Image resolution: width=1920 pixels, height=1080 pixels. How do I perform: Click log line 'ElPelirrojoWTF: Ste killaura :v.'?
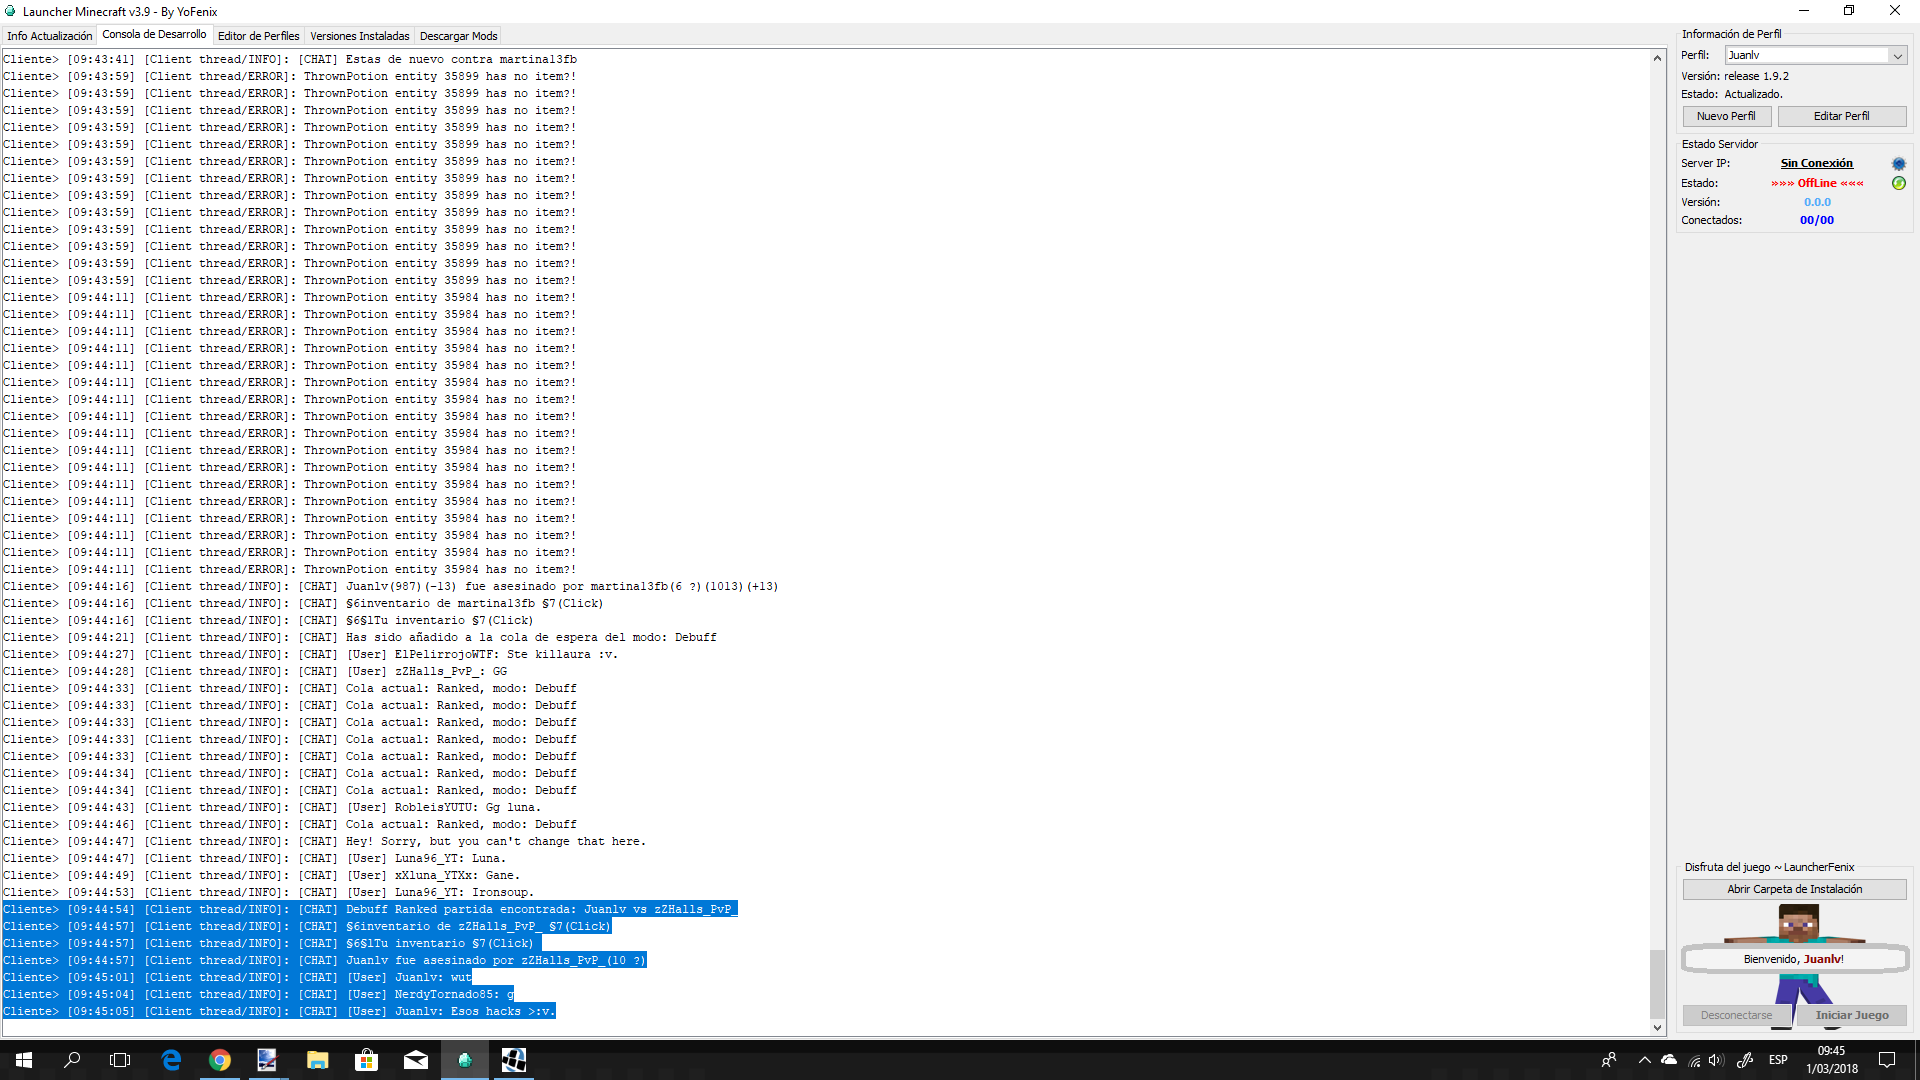311,655
